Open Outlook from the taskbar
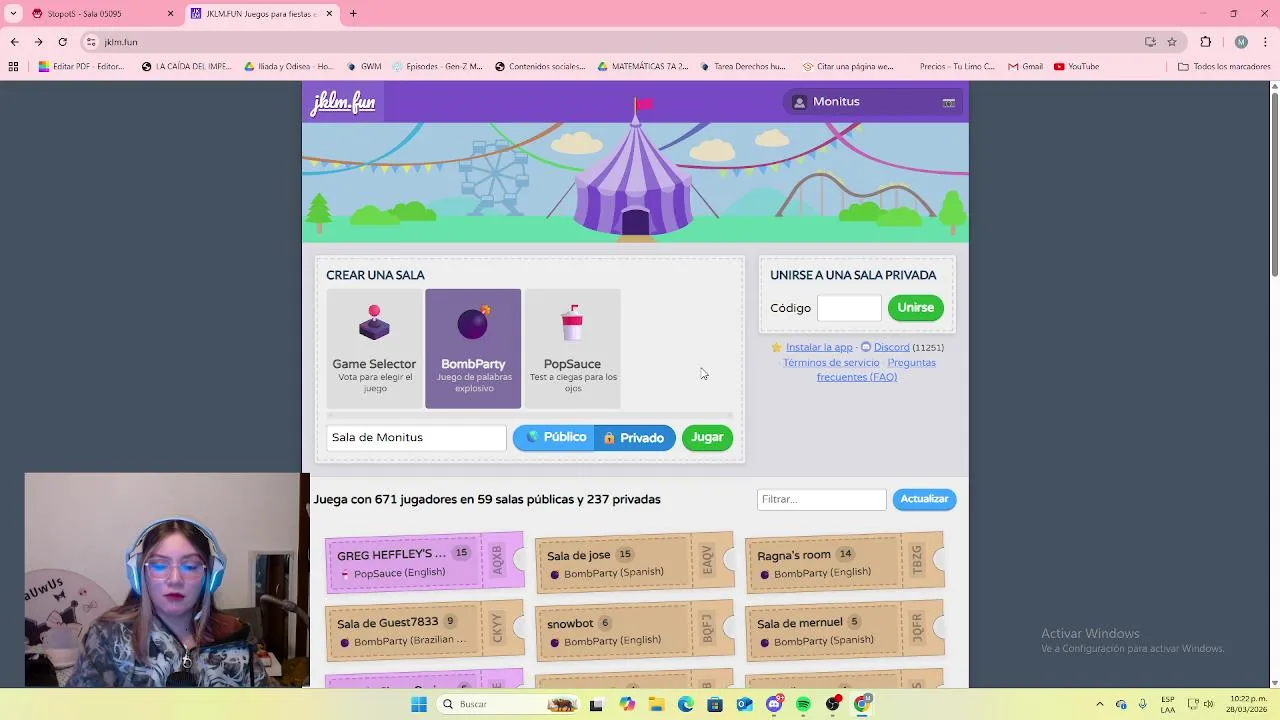Viewport: 1280px width, 720px height. [x=744, y=704]
